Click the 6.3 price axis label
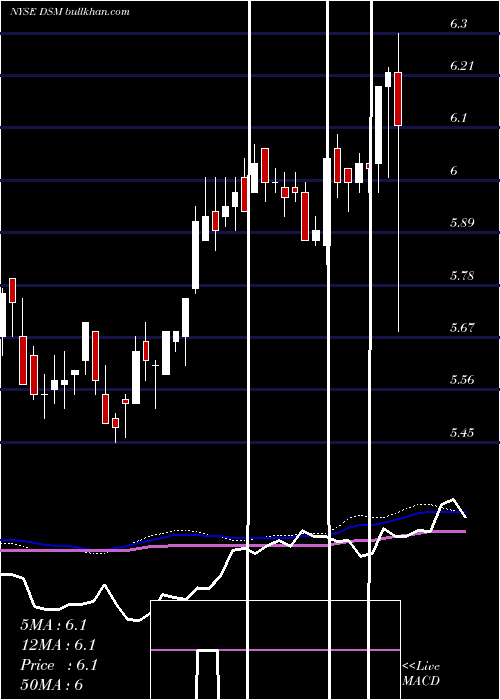Viewport: 500px width, 700px height. (x=459, y=24)
